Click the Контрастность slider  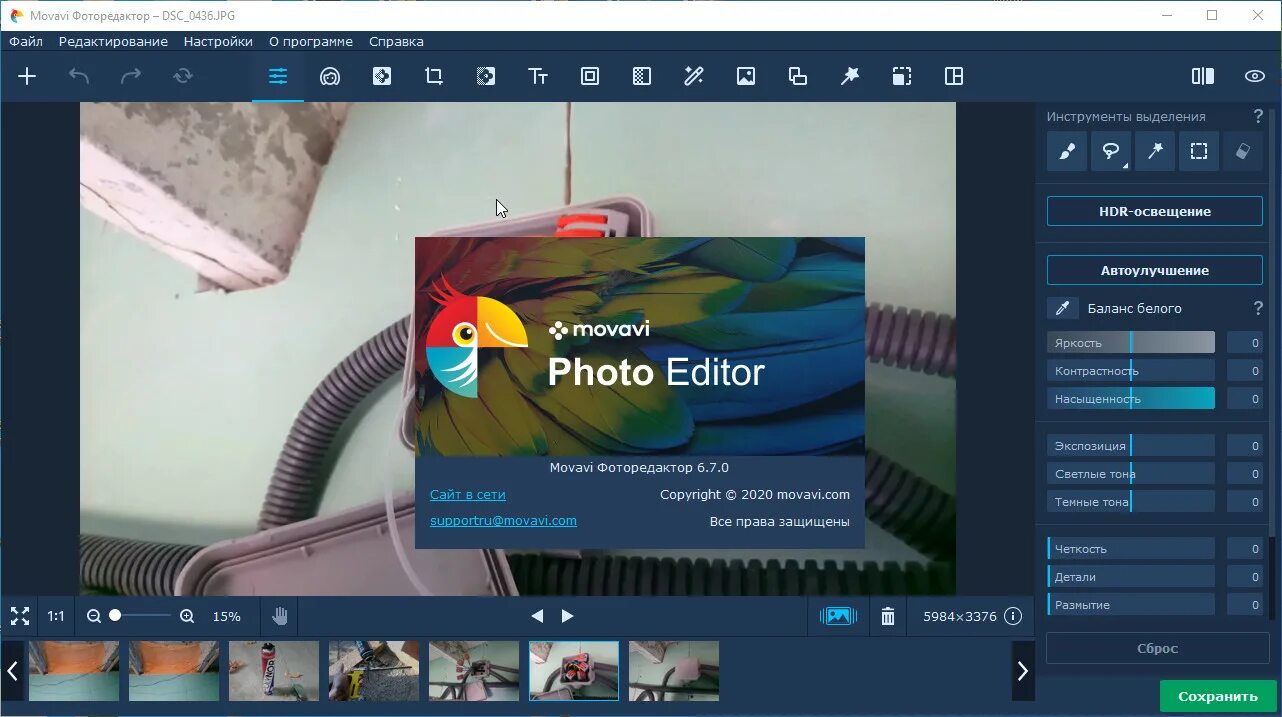click(x=1131, y=371)
